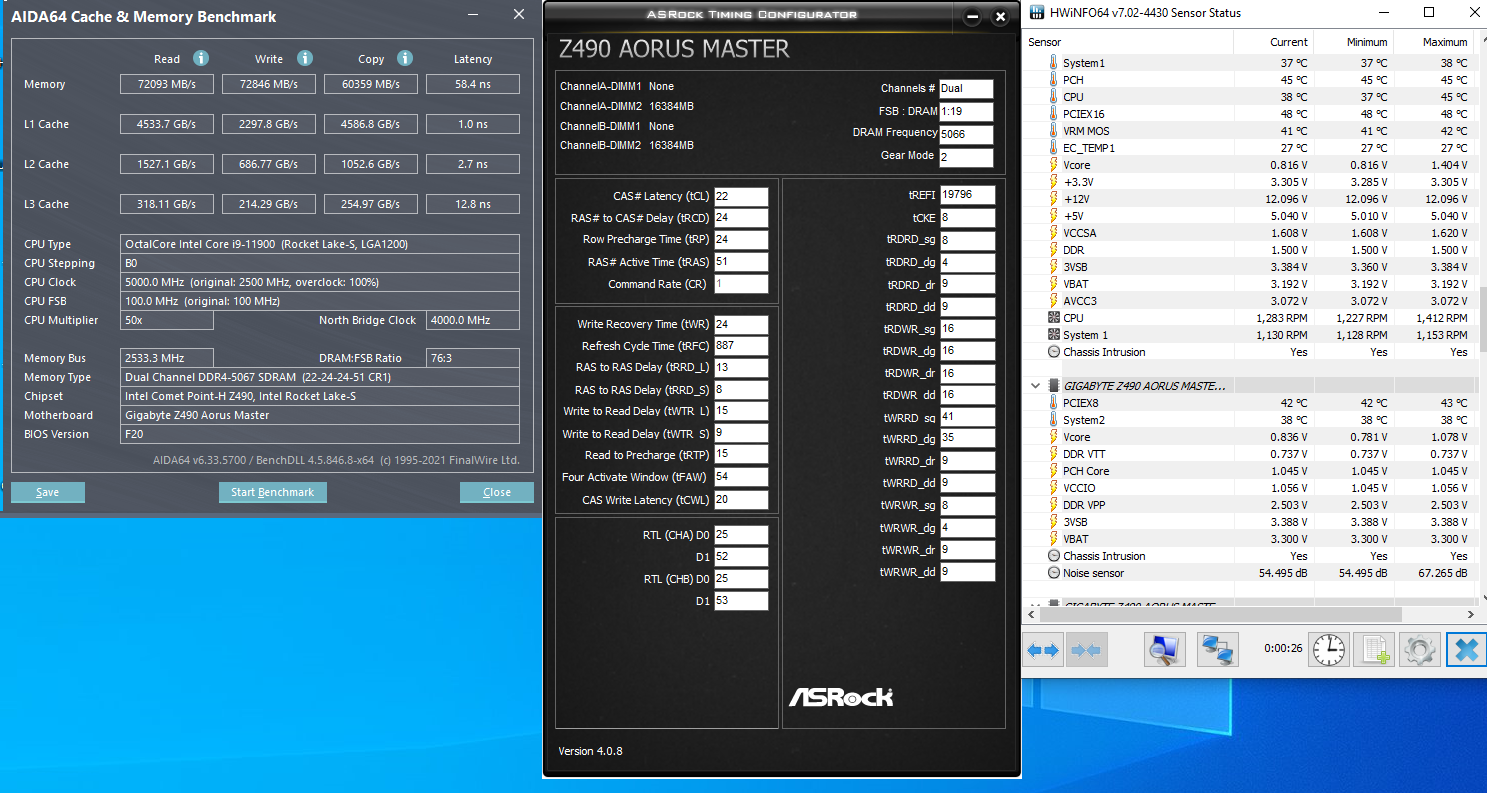Click the Command Rate (CR) field
Screen dimensions: 1487x793
[x=741, y=284]
